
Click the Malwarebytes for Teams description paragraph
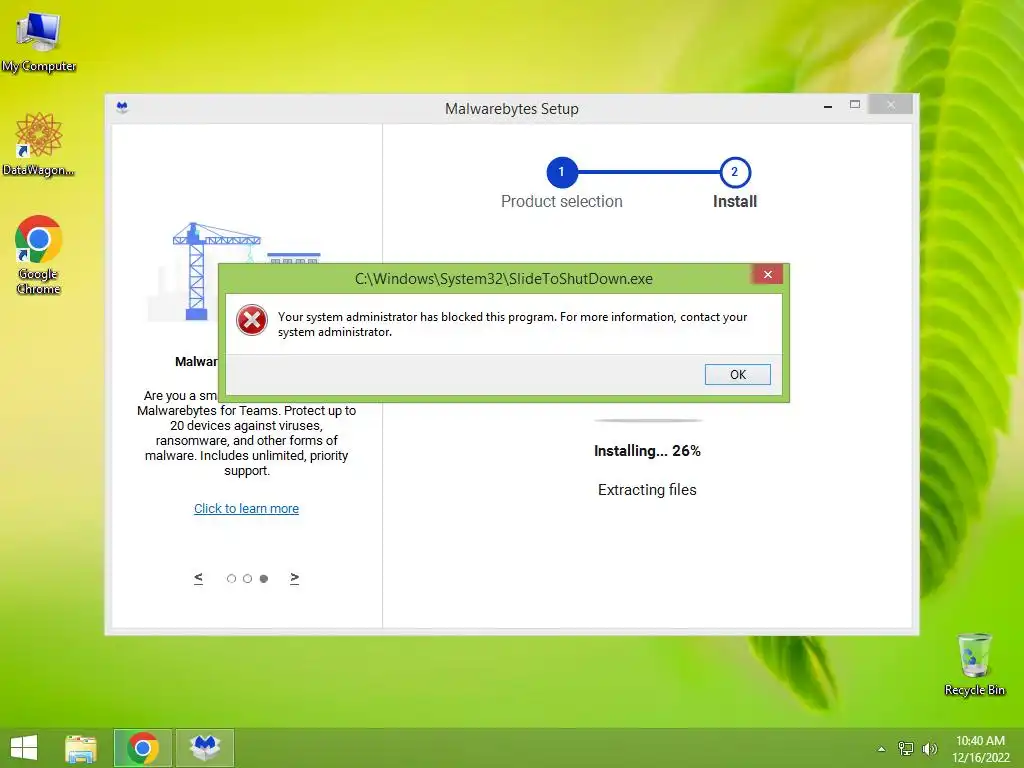pos(246,432)
